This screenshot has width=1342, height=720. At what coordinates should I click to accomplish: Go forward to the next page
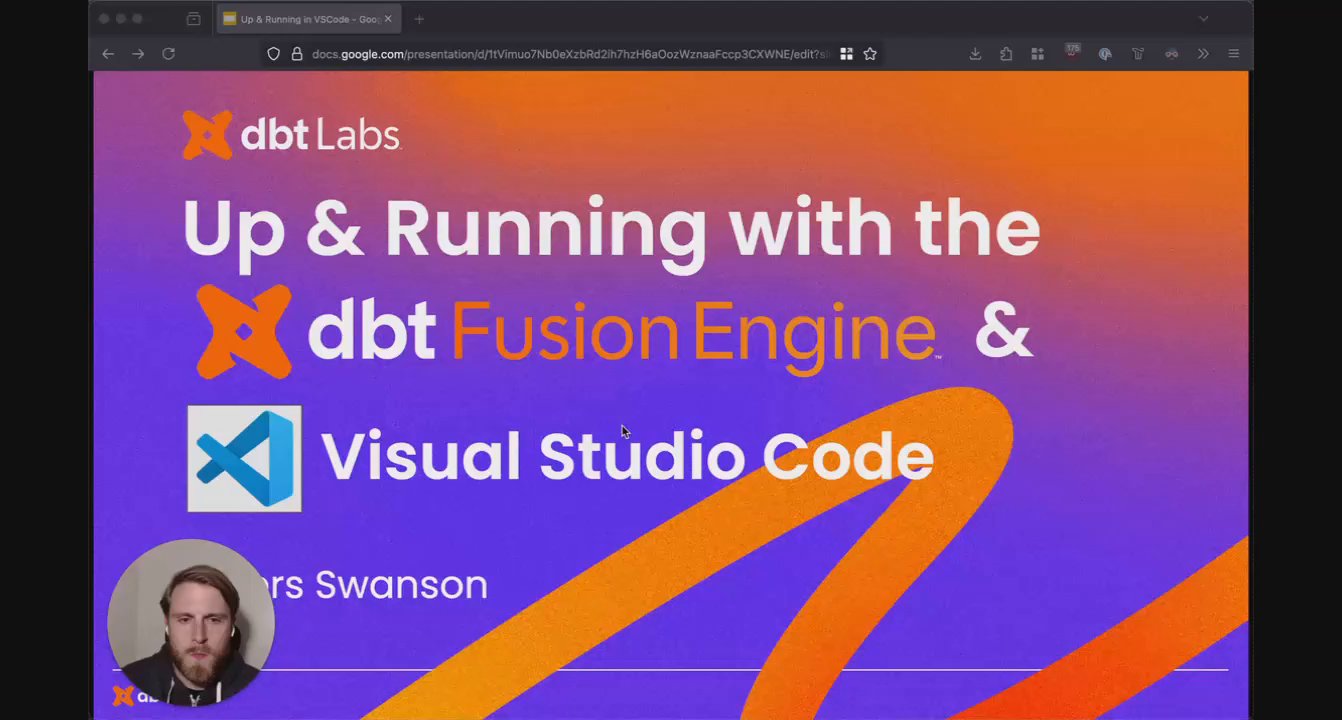click(x=138, y=54)
